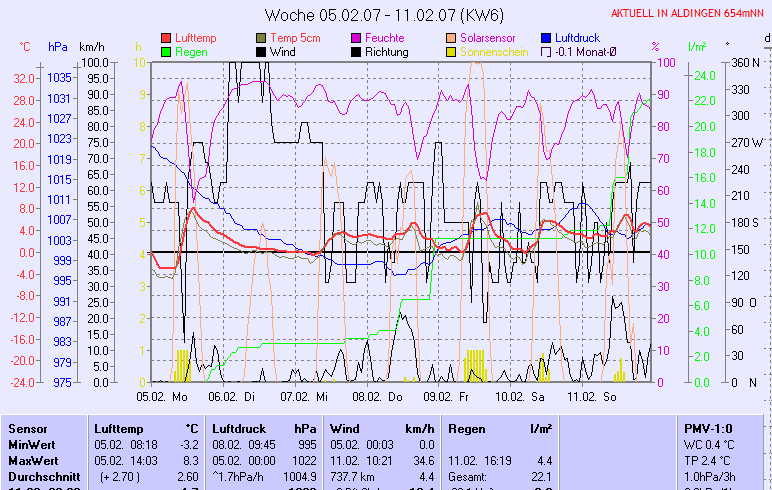The width and height of the screenshot is (772, 490).
Task: Click the green Regen legend square
Action: click(166, 51)
